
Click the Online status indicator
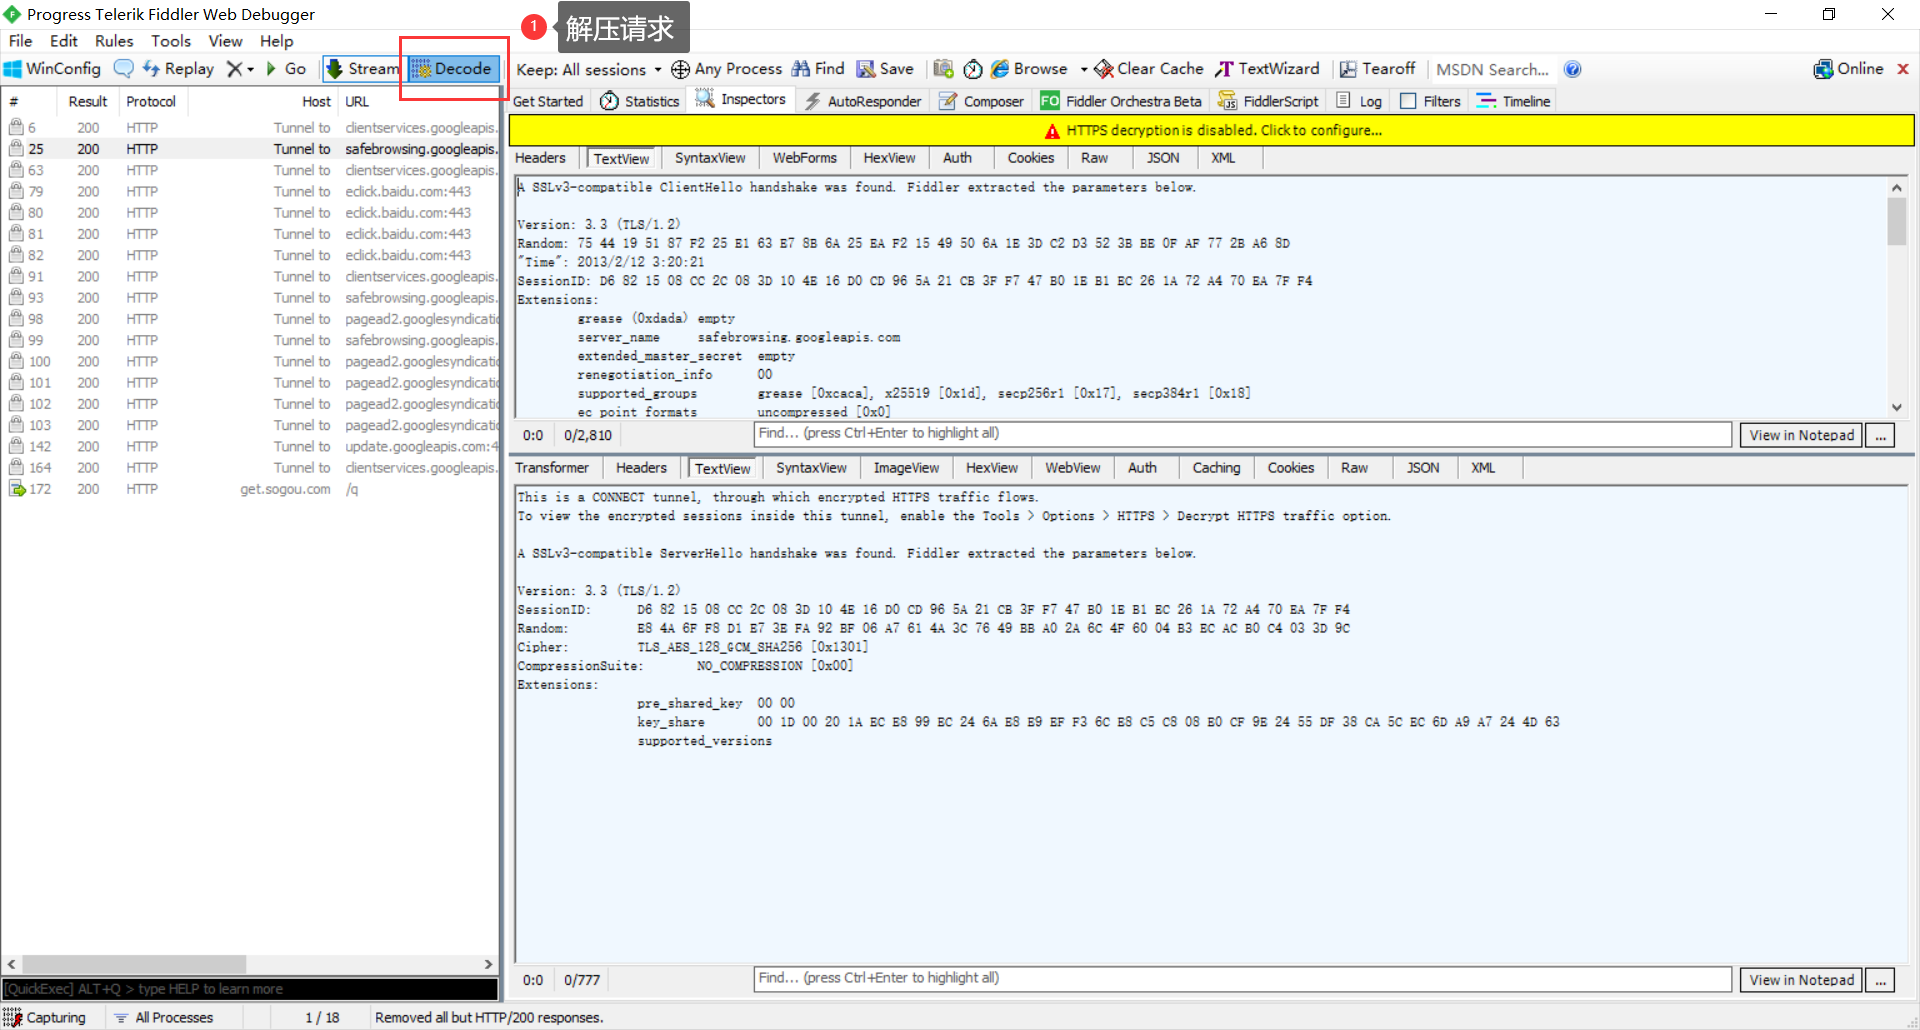(x=1849, y=69)
